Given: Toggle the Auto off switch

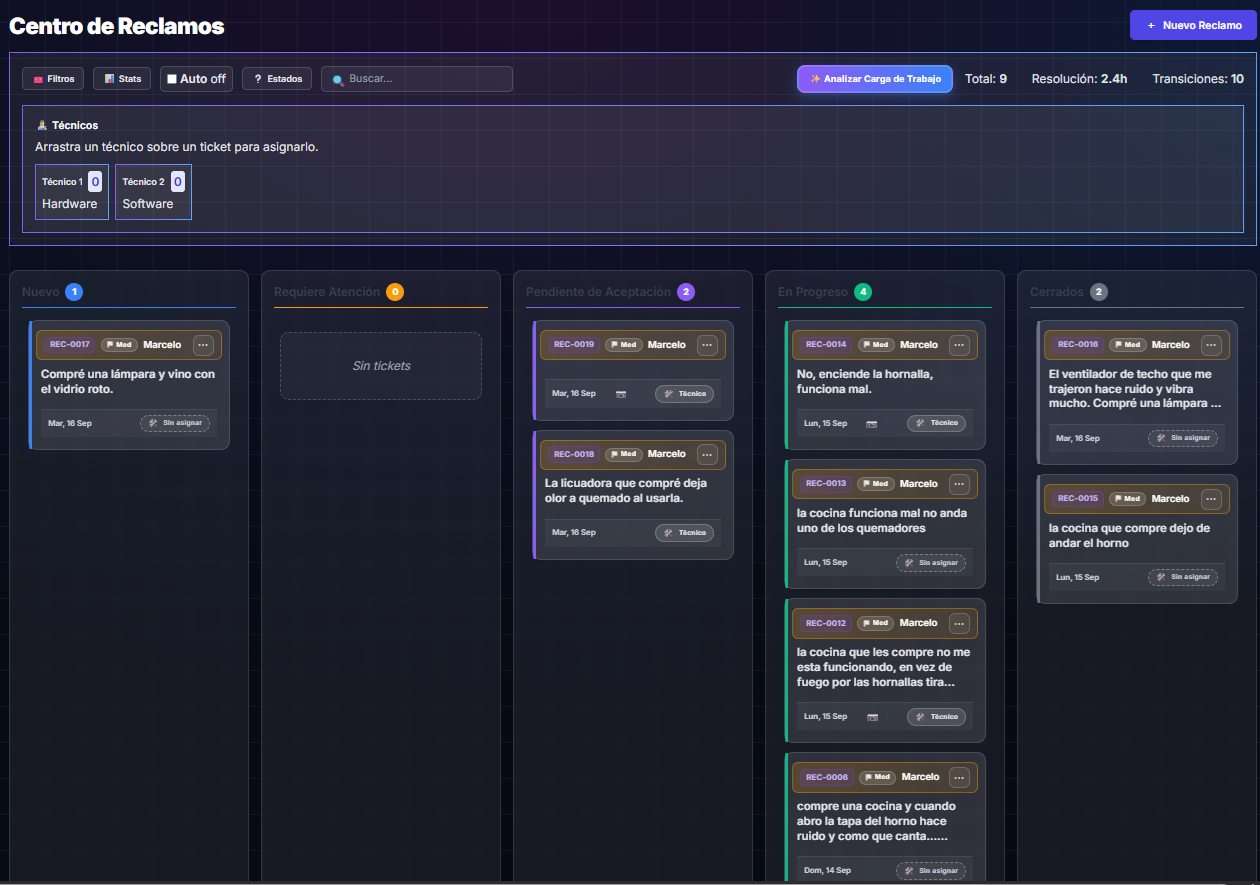Looking at the screenshot, I should [196, 78].
